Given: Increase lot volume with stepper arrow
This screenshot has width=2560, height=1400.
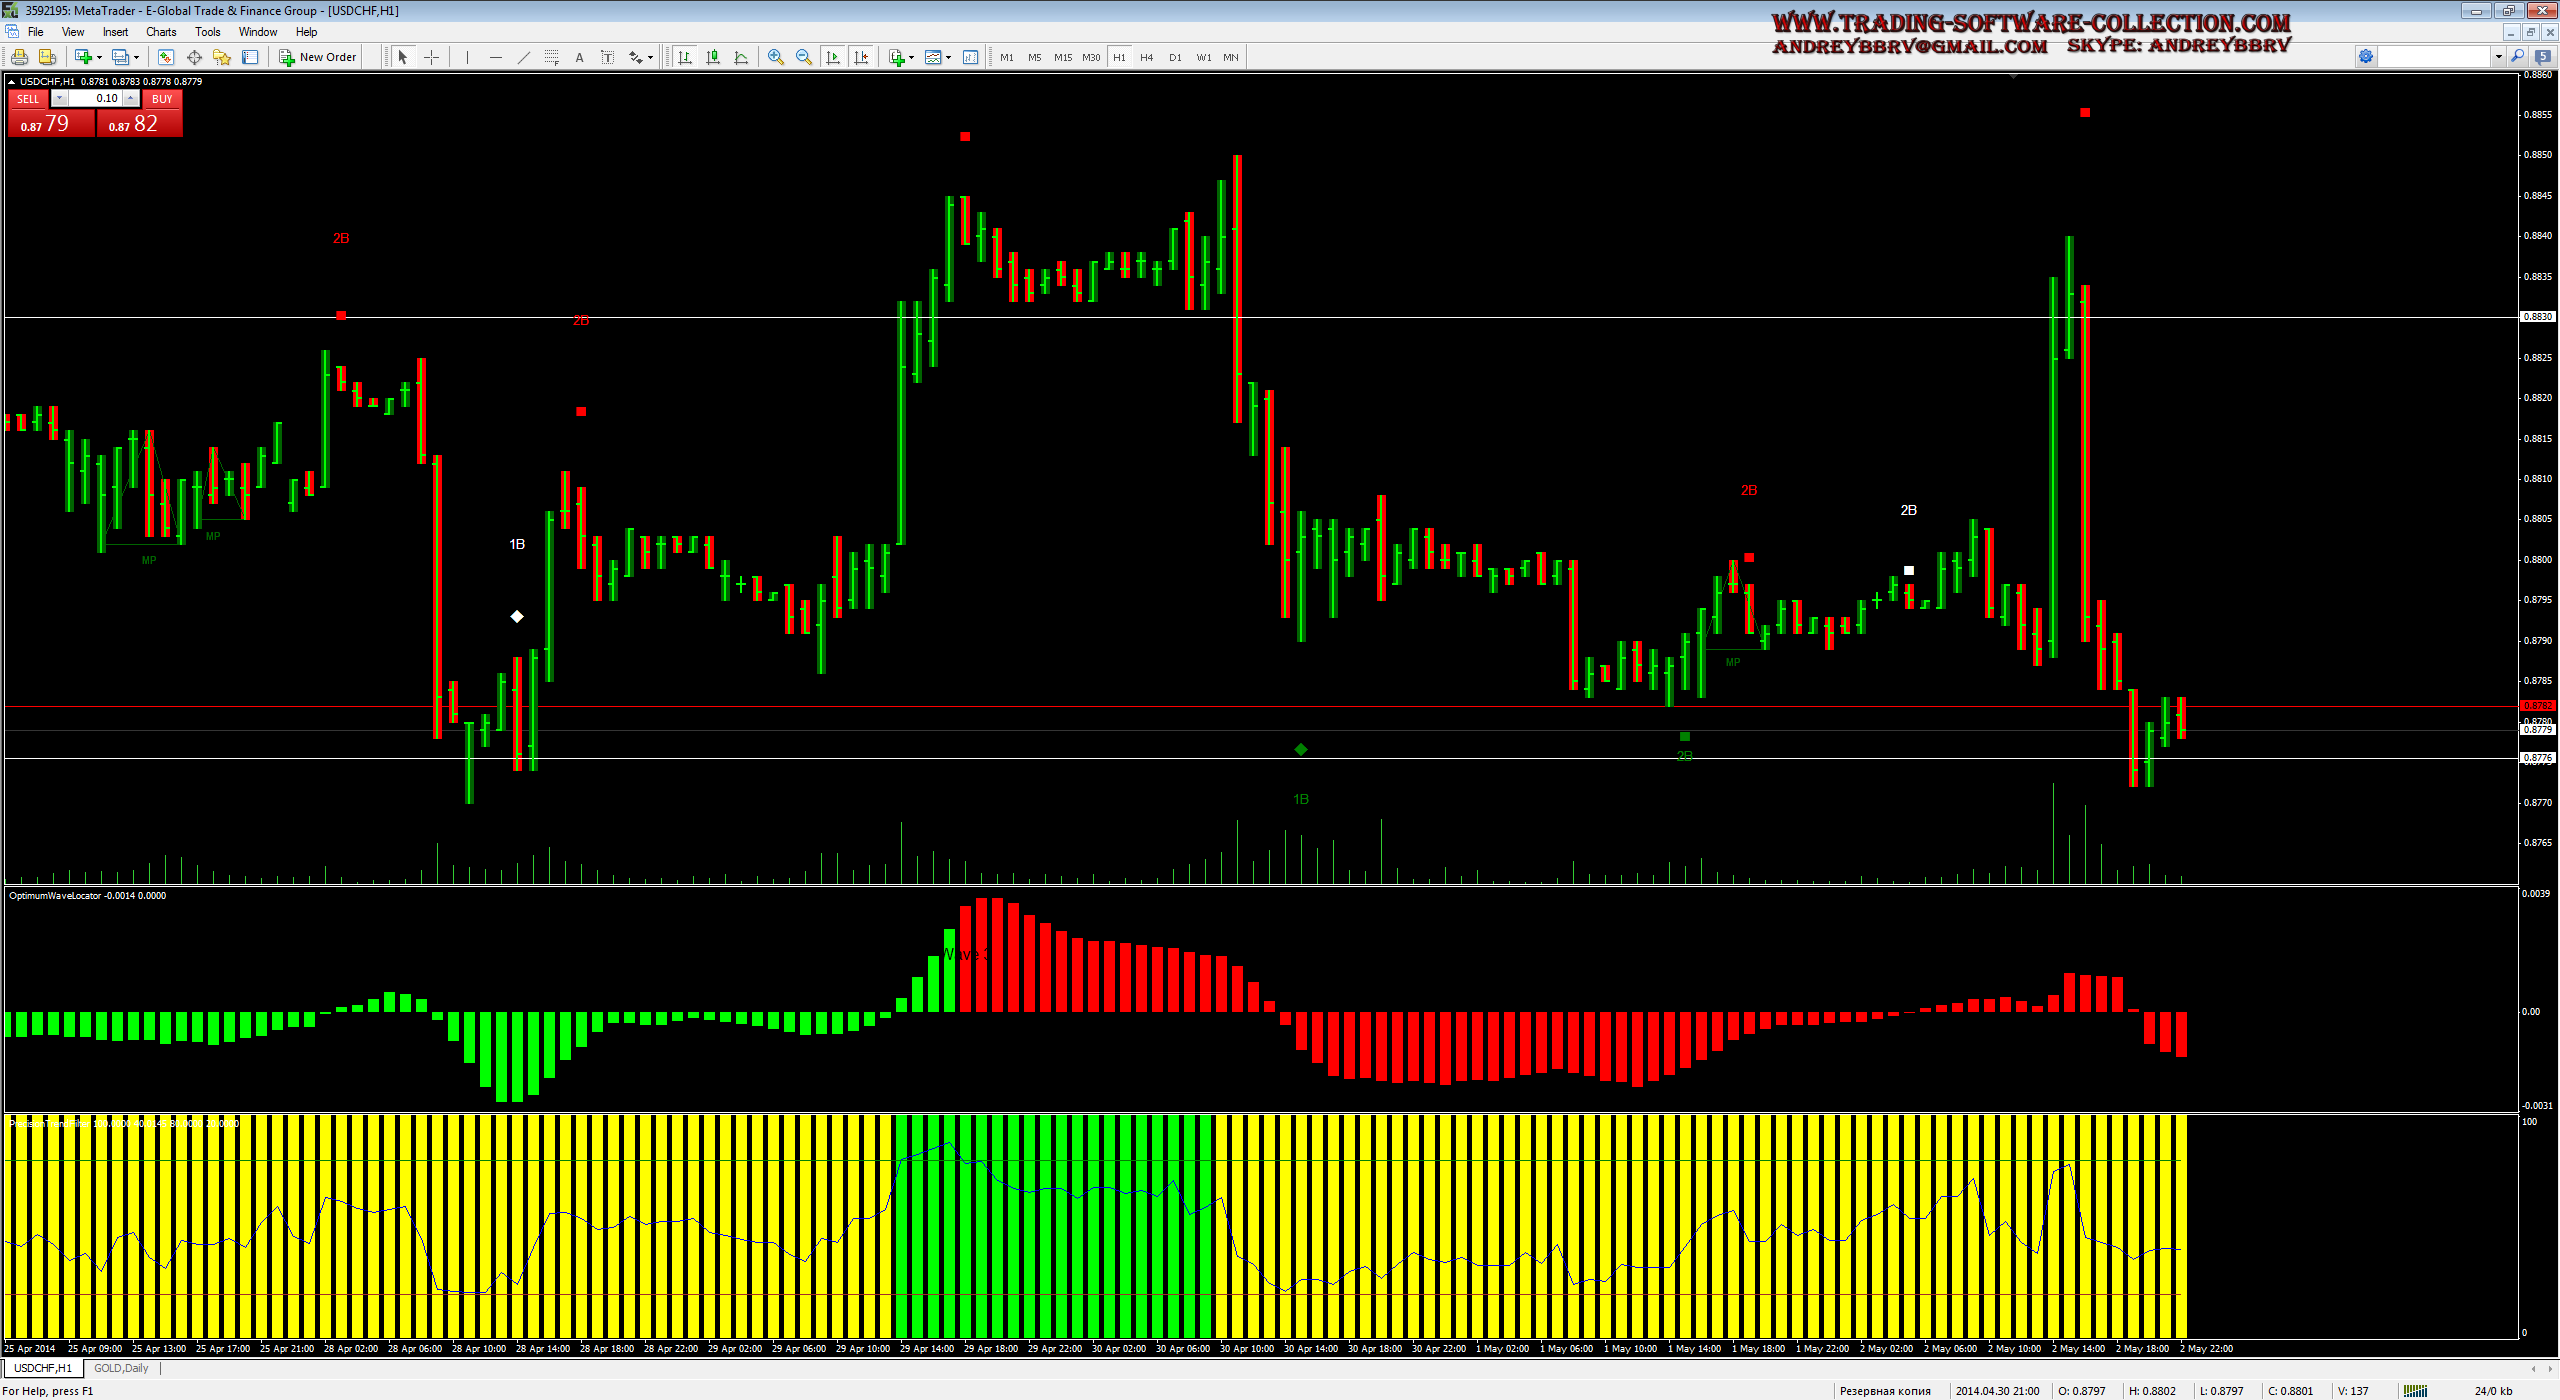Looking at the screenshot, I should pos(131,98).
